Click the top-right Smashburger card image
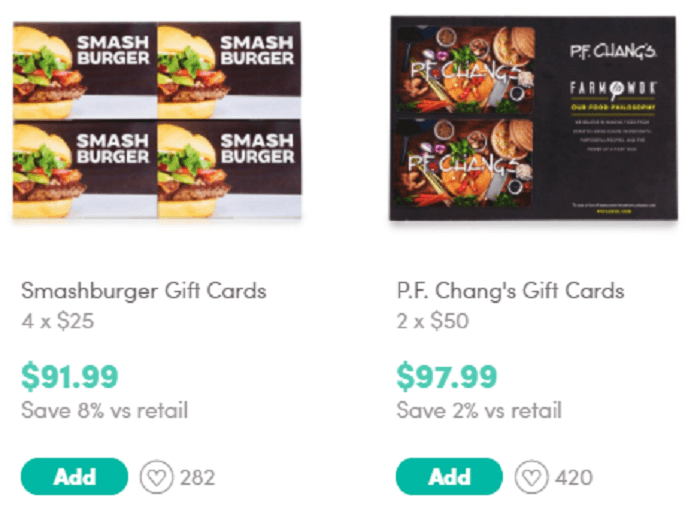The width and height of the screenshot is (700, 519). pos(229,71)
